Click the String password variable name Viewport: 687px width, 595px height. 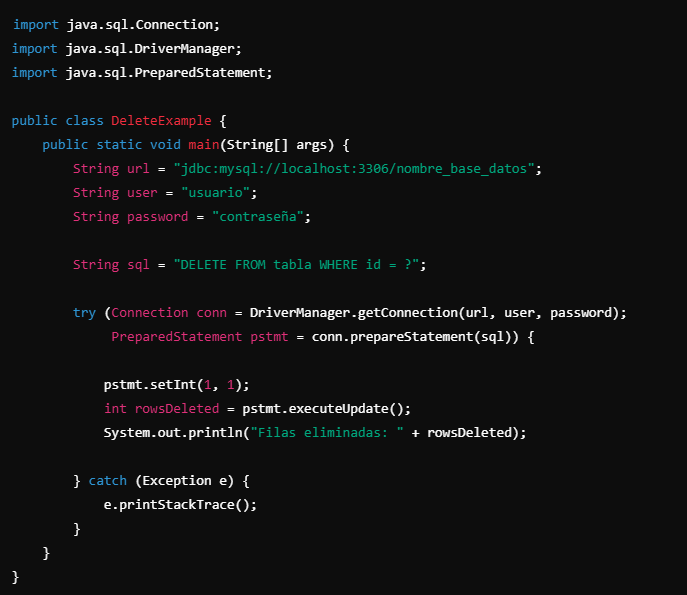coord(157,216)
